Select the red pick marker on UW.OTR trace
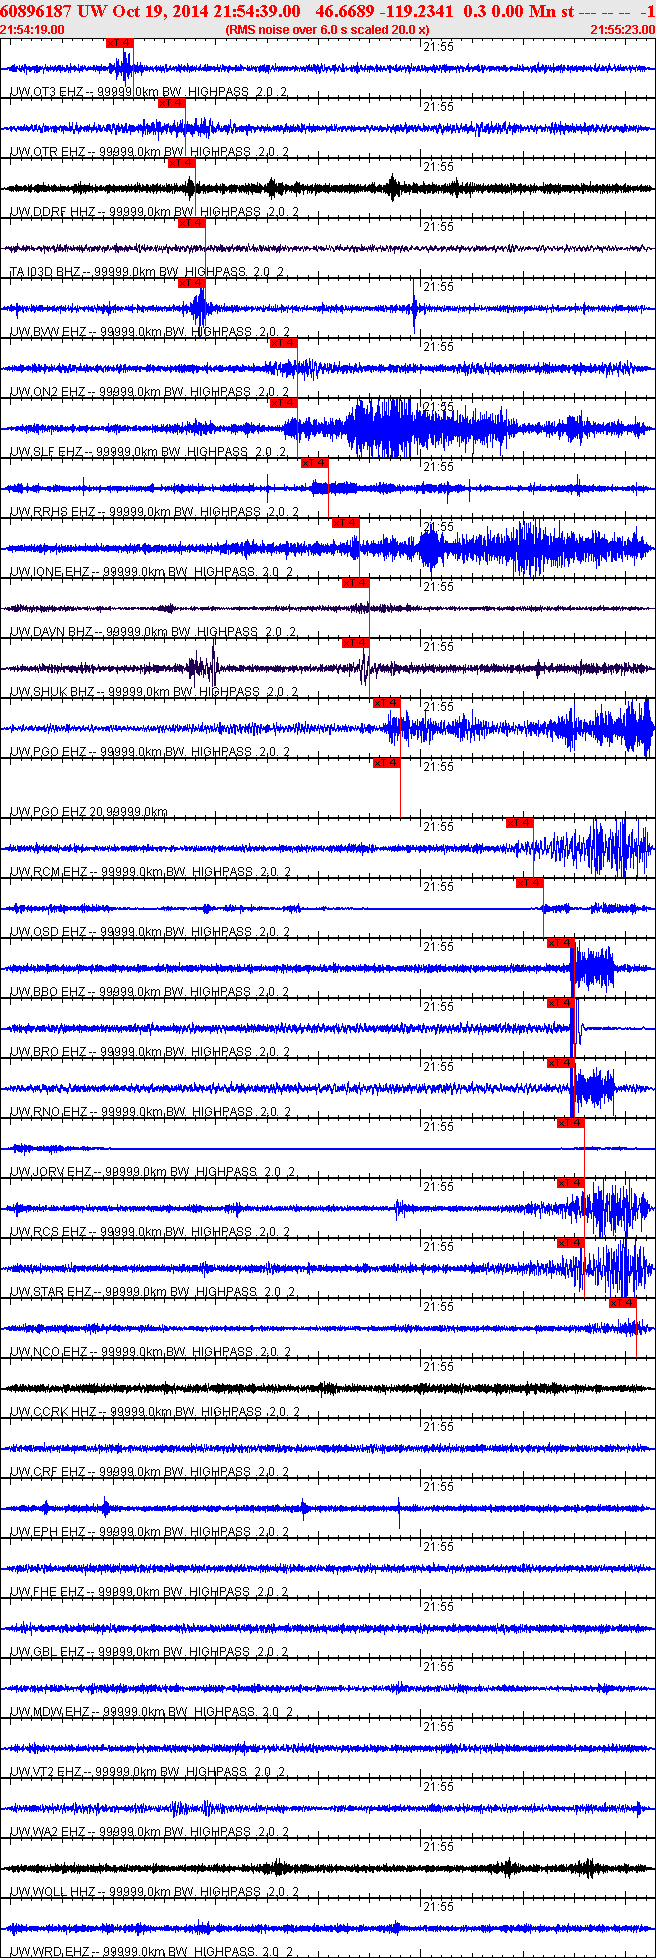This screenshot has height=1958, width=656. point(171,103)
